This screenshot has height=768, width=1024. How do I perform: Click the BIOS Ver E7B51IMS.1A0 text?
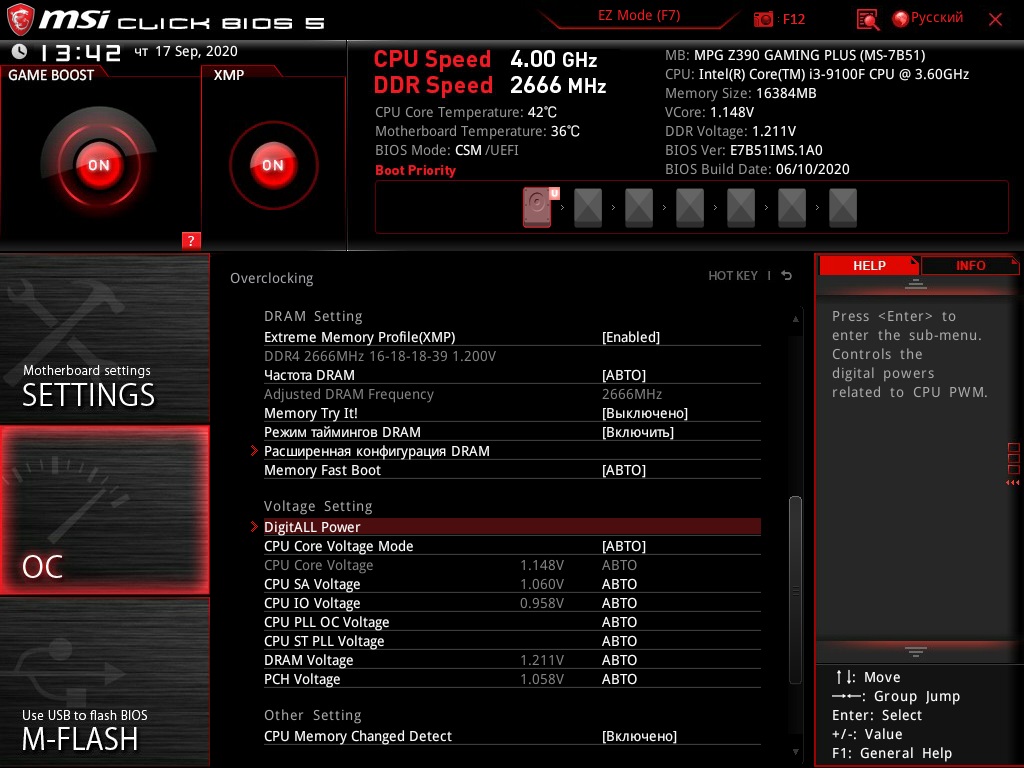(743, 150)
